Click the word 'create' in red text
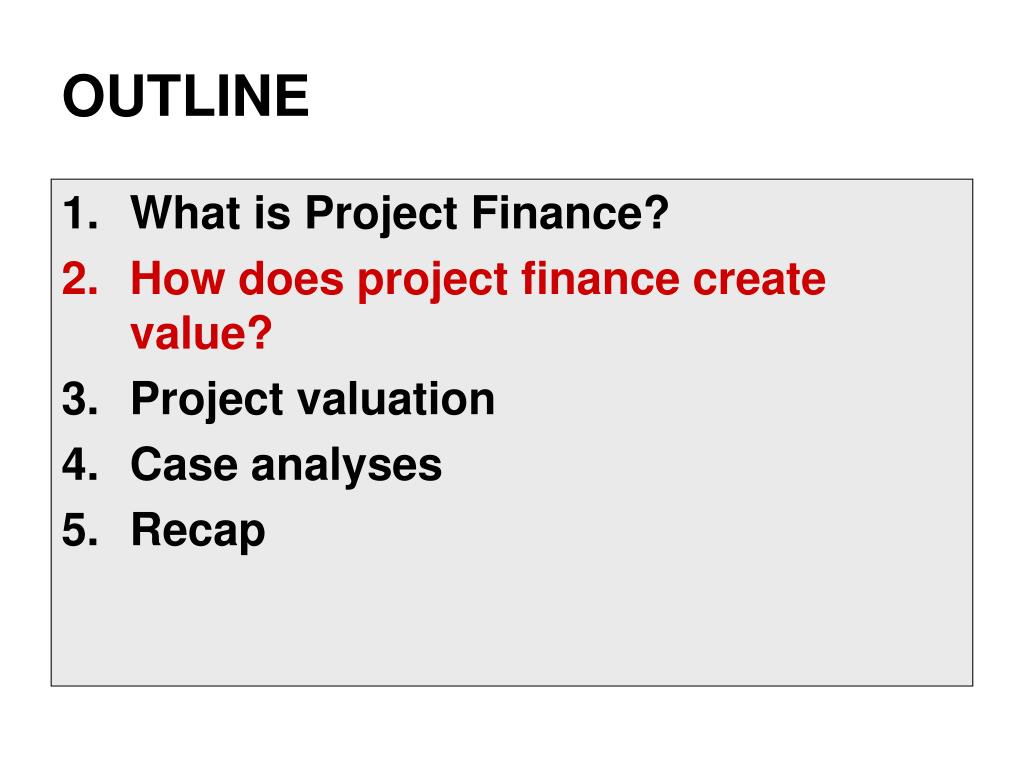The height and width of the screenshot is (768, 1024). pyautogui.click(x=759, y=280)
